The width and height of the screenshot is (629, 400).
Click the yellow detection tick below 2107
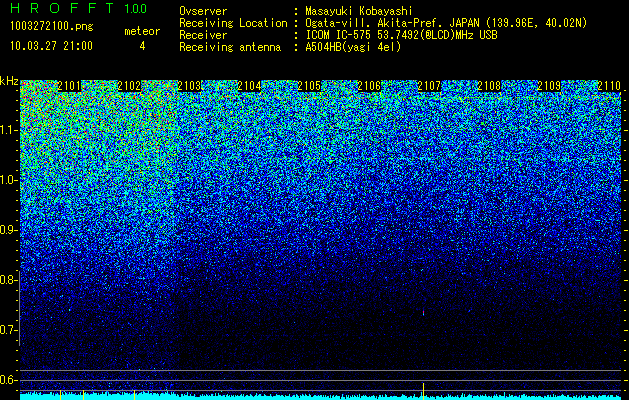coord(423,390)
